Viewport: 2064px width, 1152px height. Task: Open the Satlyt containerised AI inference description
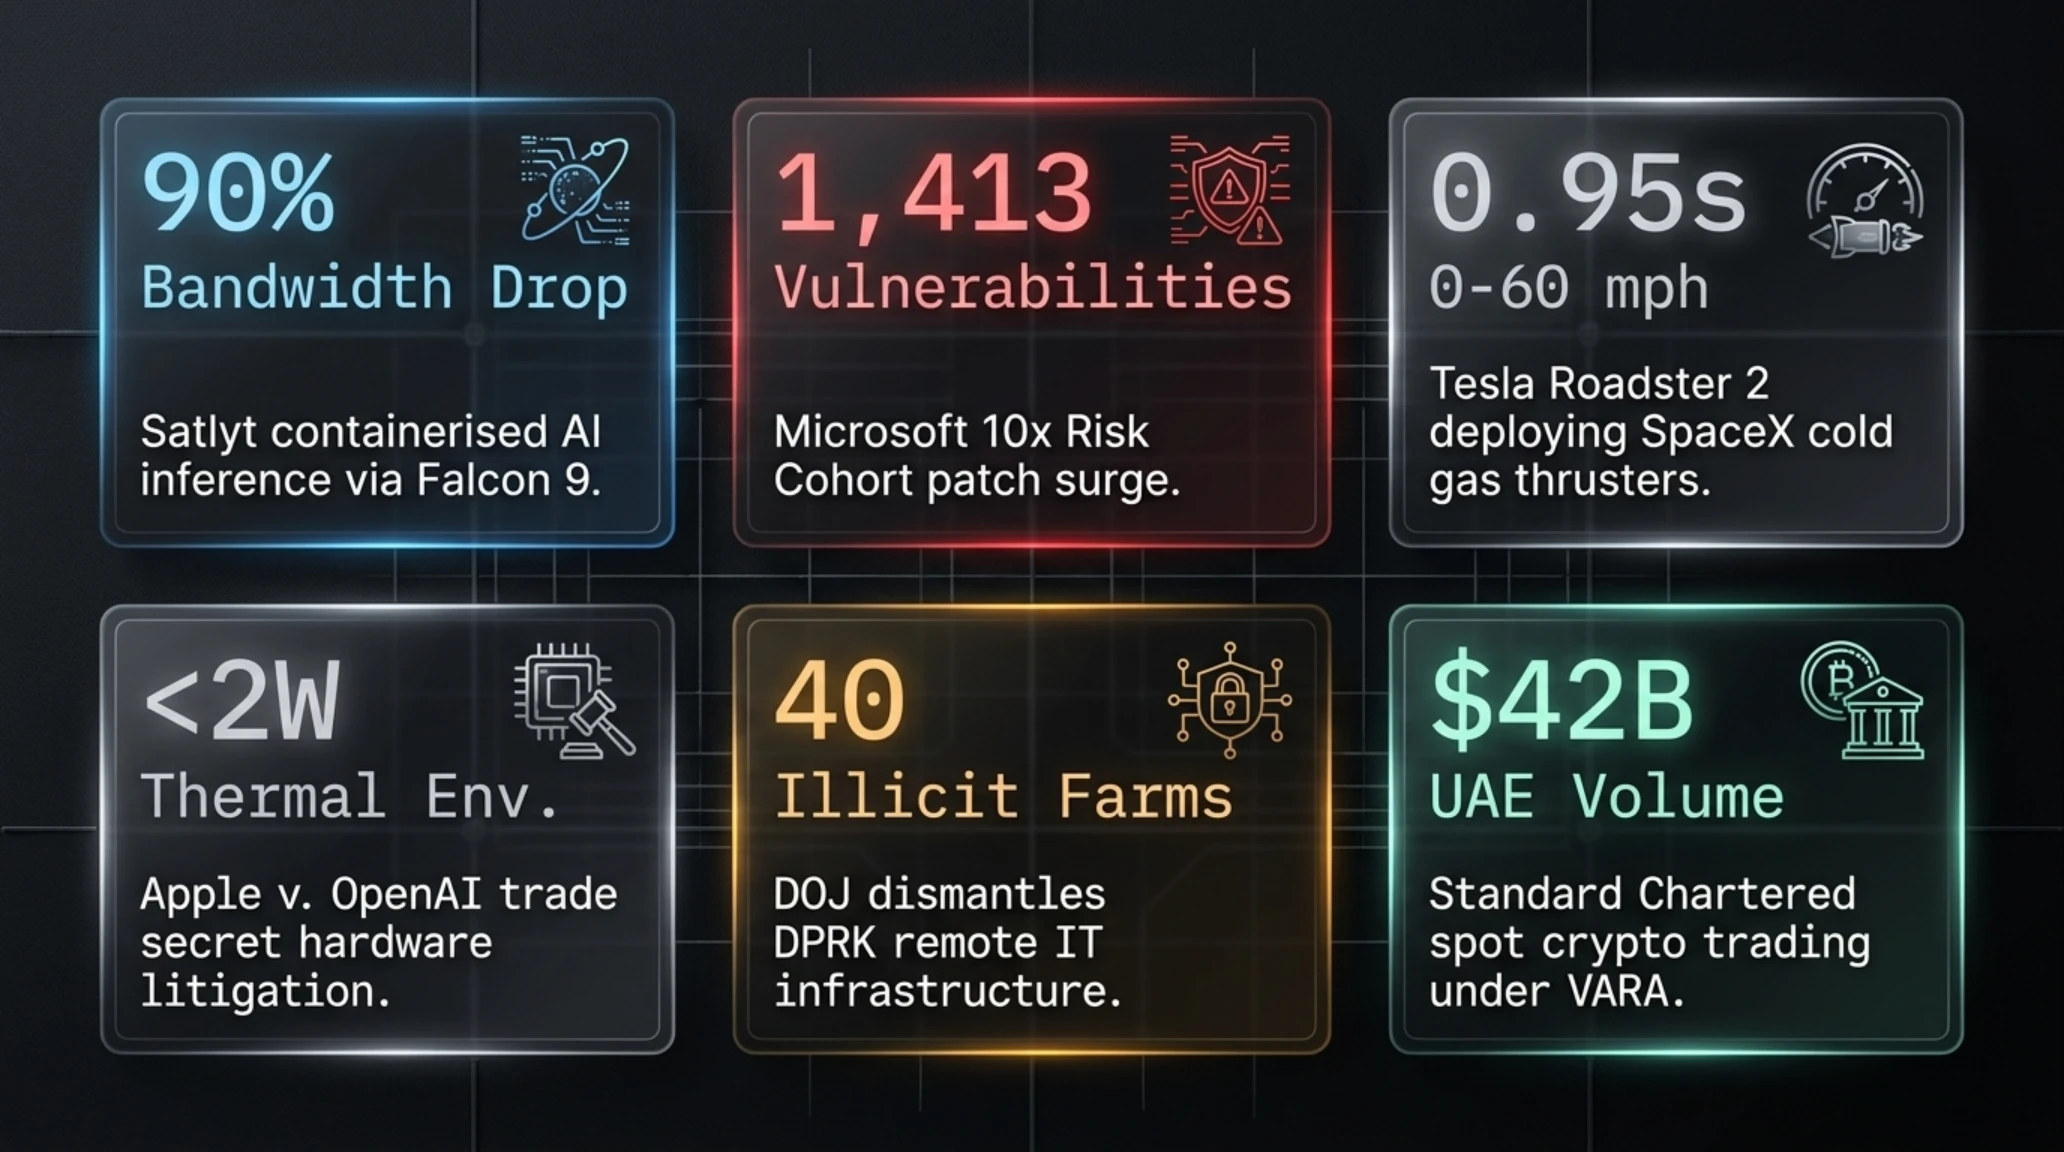371,456
